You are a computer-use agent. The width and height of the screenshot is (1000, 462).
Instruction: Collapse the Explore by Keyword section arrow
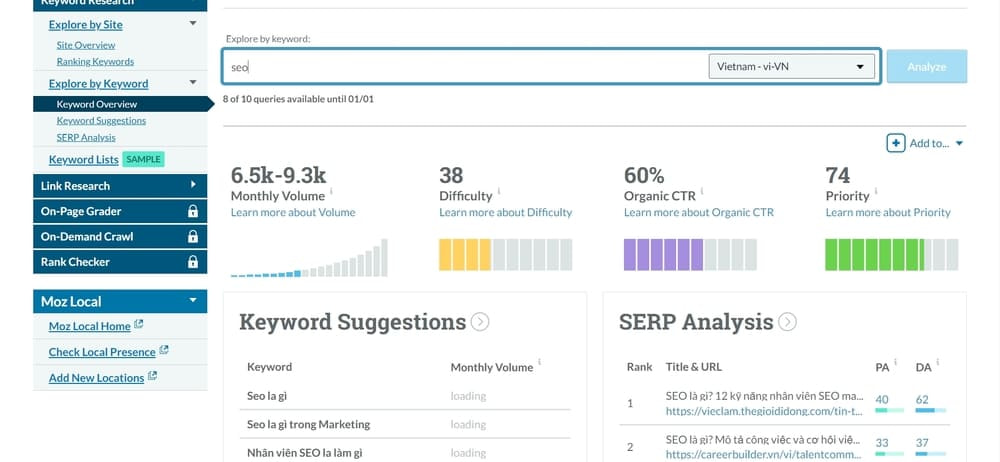coord(193,82)
